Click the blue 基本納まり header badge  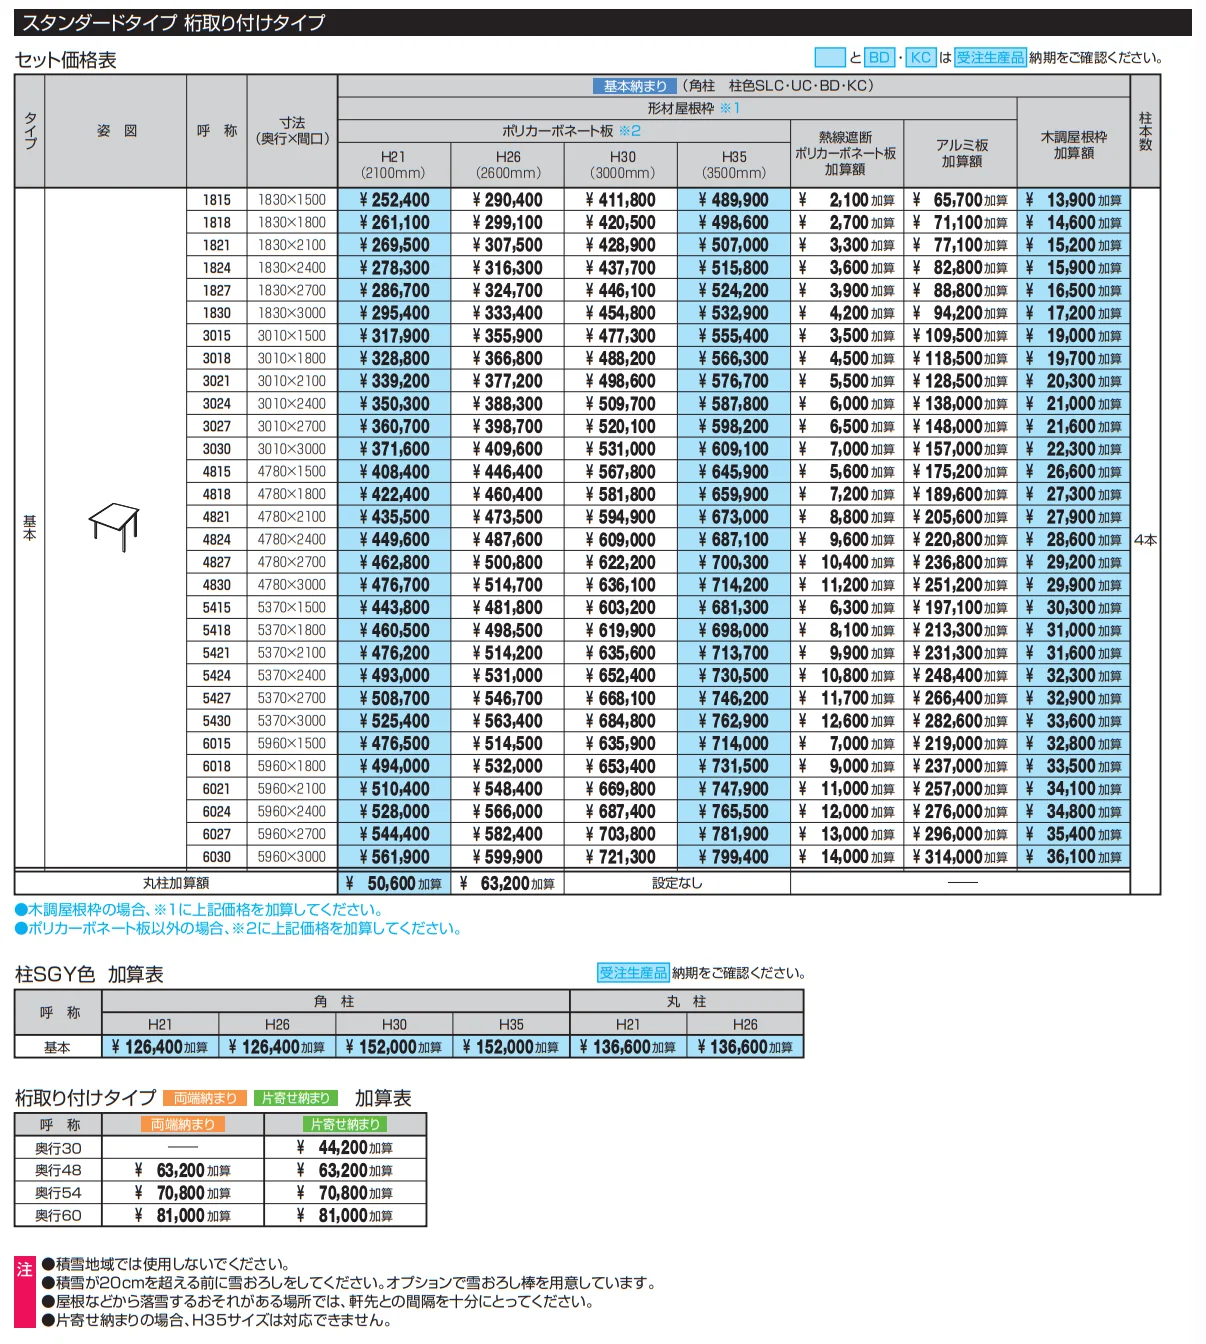point(635,86)
